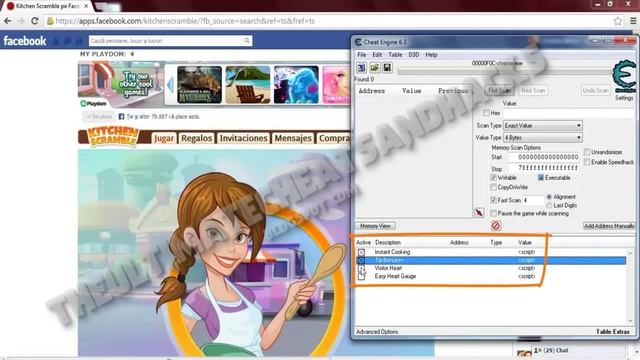Image resolution: width=640 pixels, height=360 pixels.
Task: Click the Cheat Engine logo icon
Action: pos(624,76)
